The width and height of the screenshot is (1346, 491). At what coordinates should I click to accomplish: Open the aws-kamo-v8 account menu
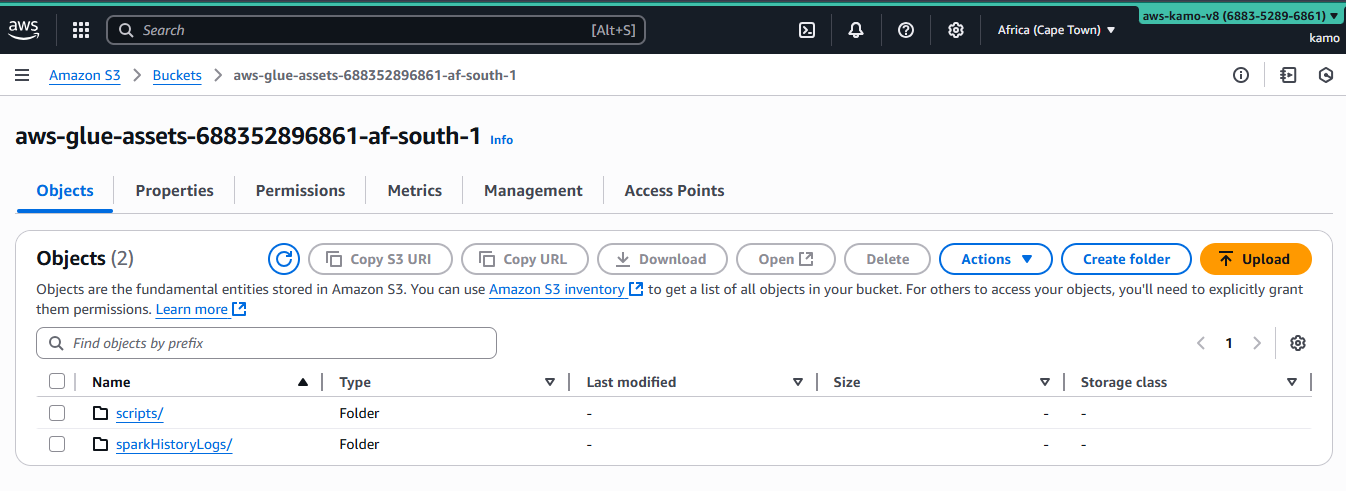click(x=1240, y=16)
